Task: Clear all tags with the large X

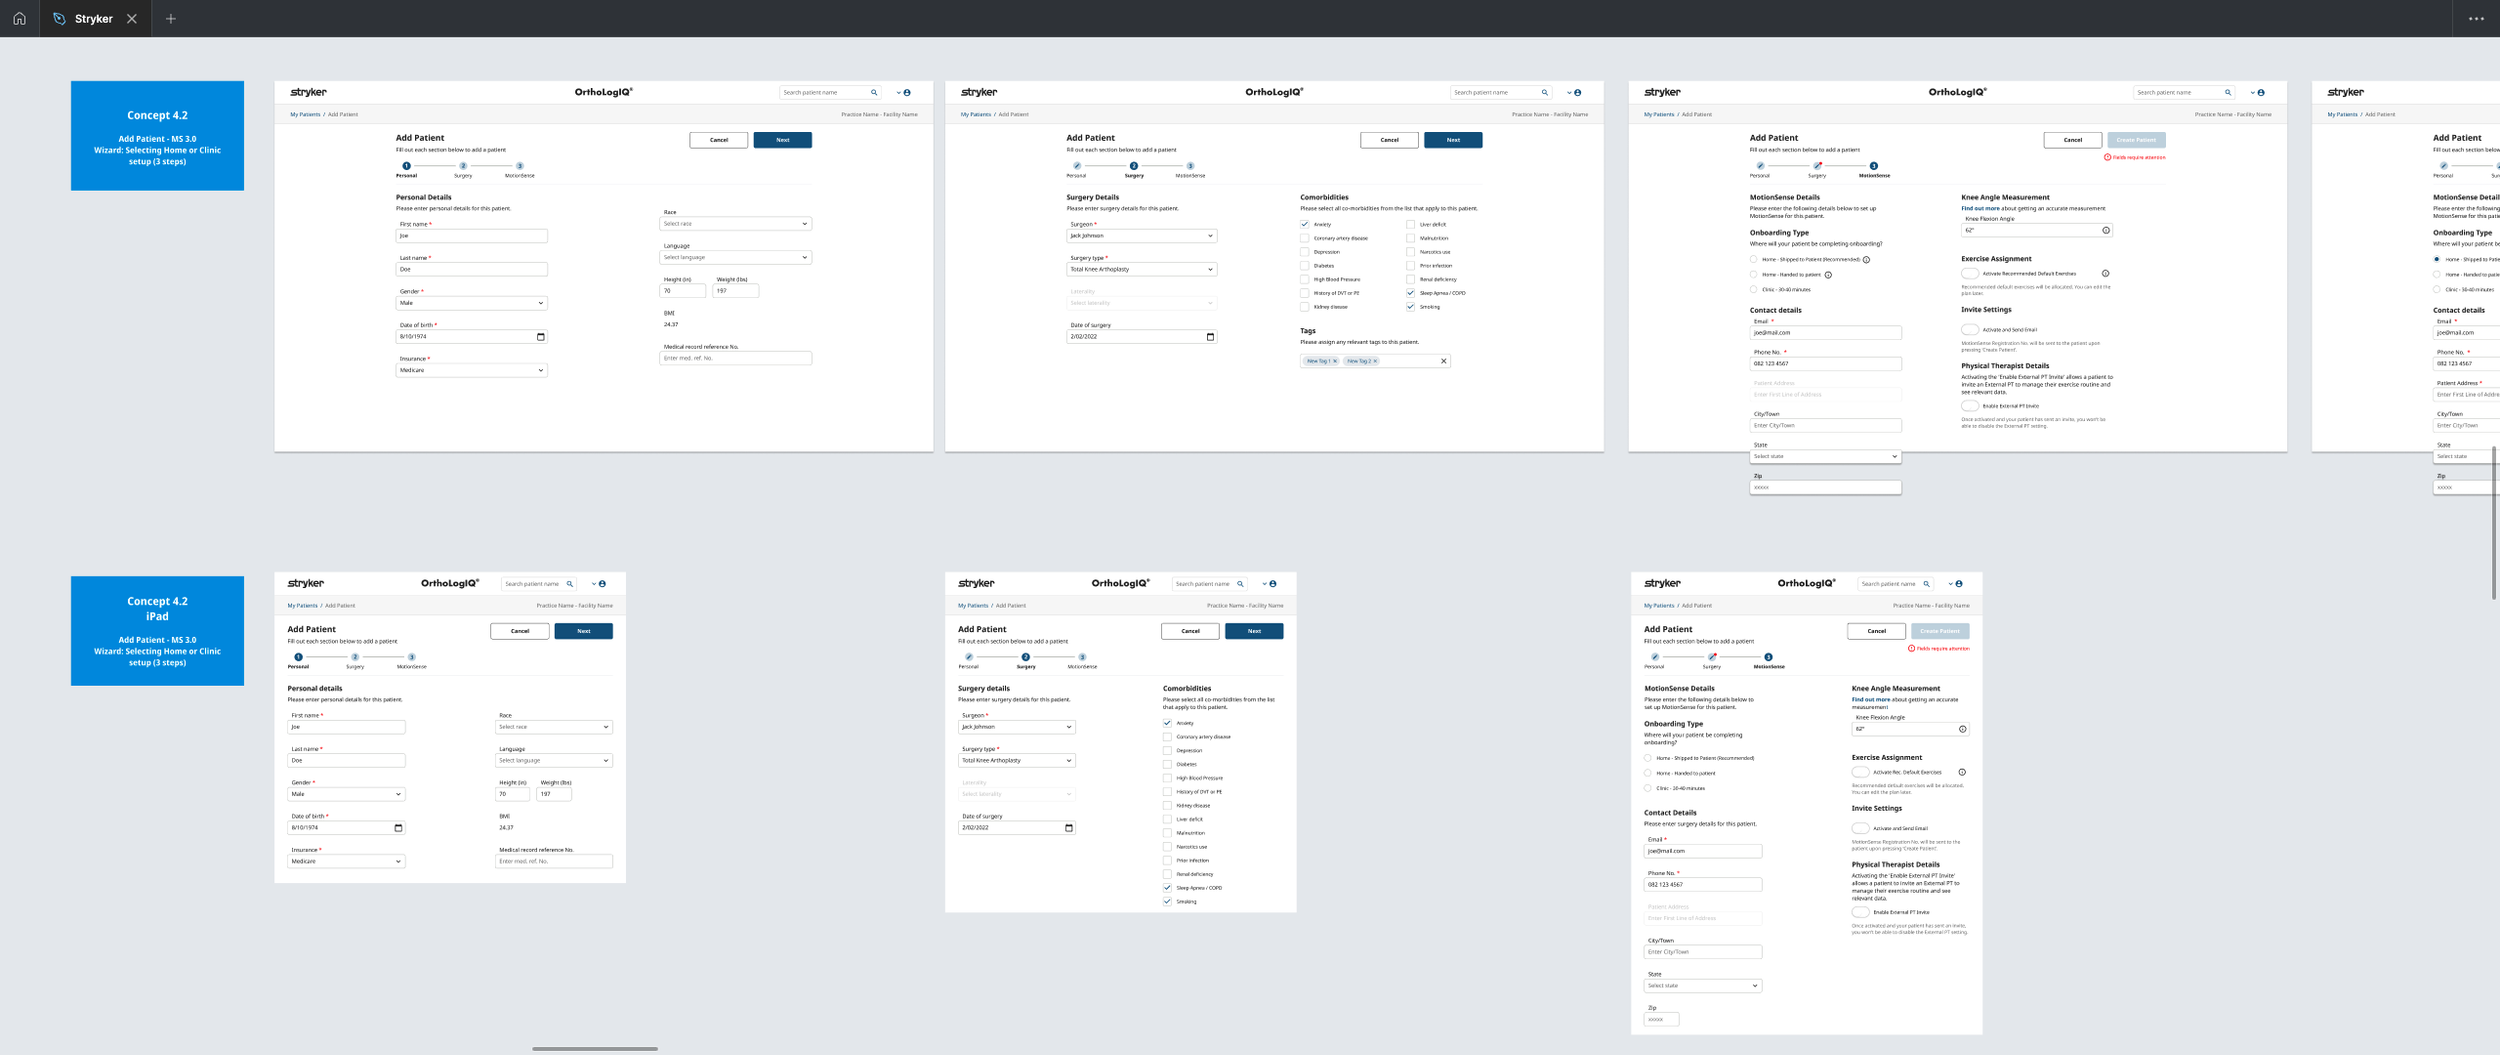Action: tap(1443, 361)
